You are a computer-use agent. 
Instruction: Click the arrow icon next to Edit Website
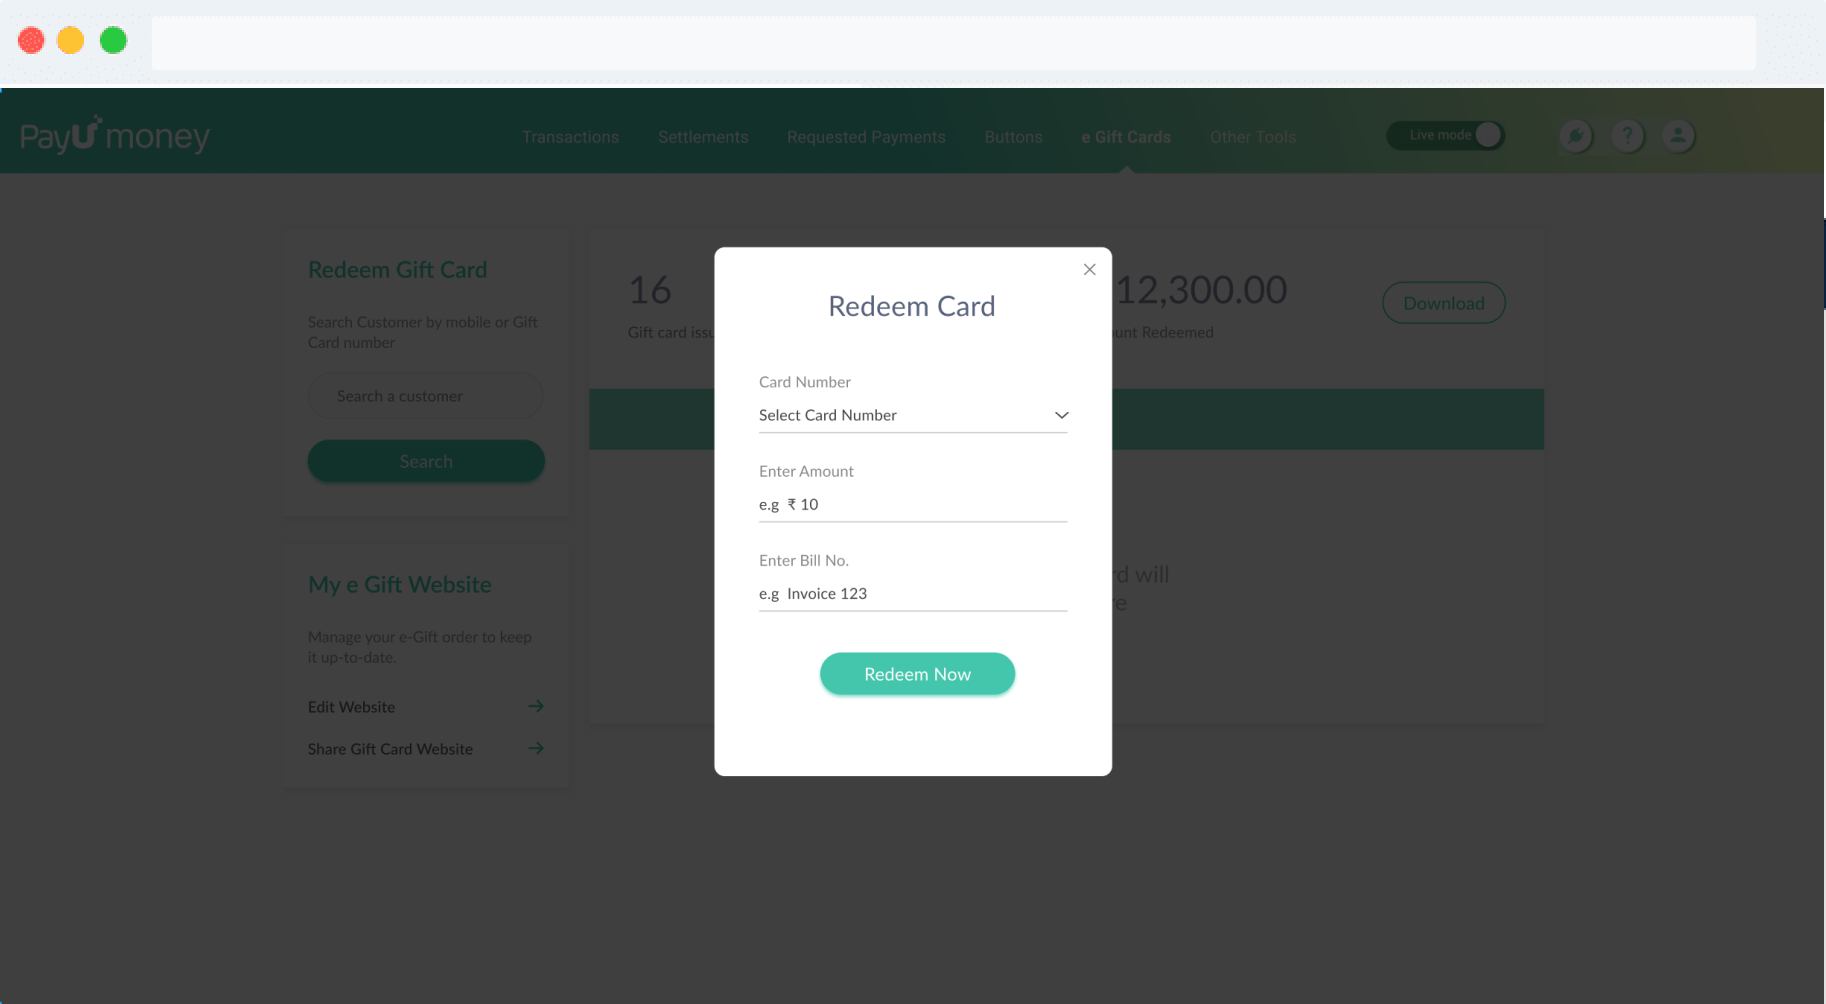pyautogui.click(x=536, y=706)
